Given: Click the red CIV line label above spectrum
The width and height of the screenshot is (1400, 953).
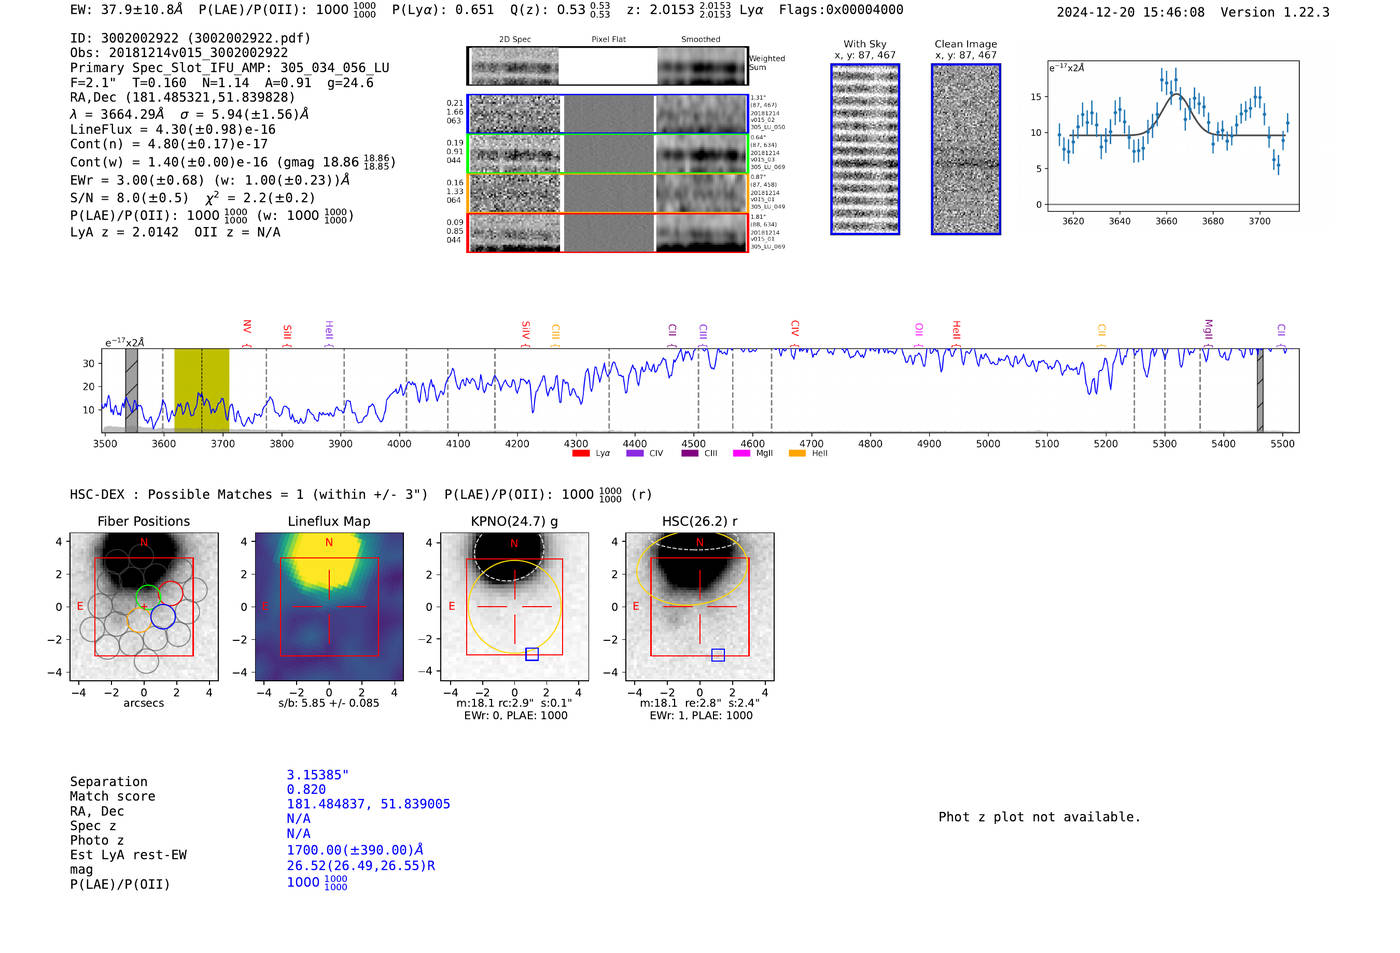Looking at the screenshot, I should coord(795,329).
